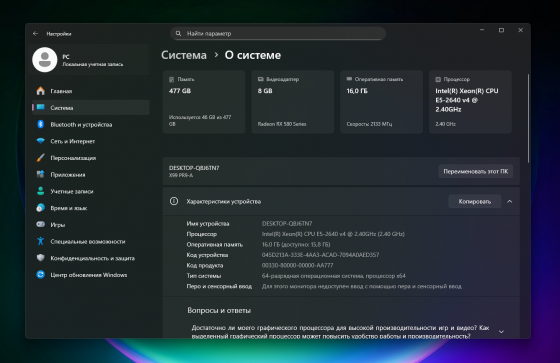Click the 16,0 ГБ доступно 15,8 ГБ value
Screen dimensions: 560x363
pos(296,244)
